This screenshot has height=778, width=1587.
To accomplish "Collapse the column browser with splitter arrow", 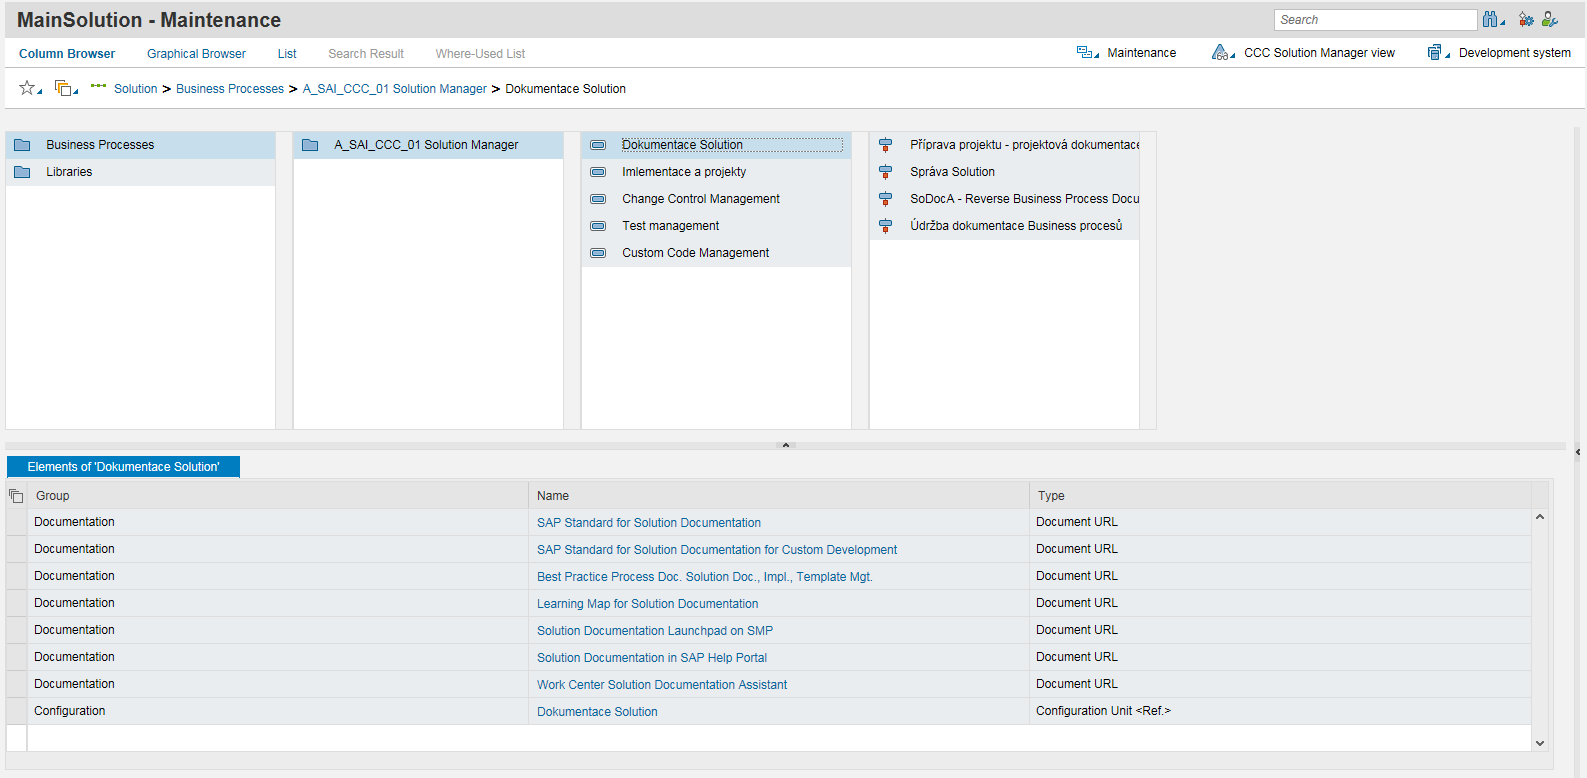I will point(786,445).
